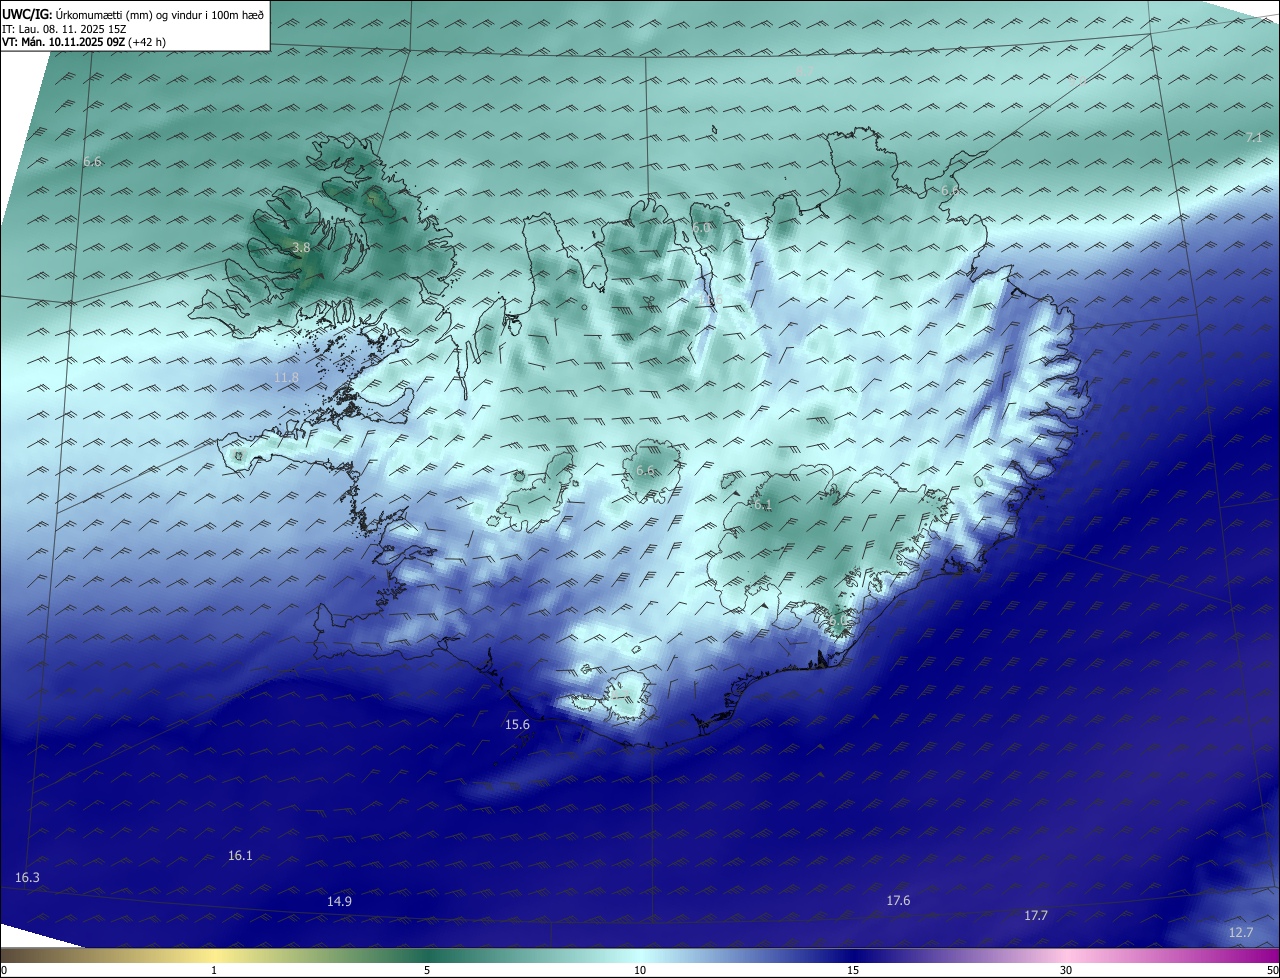
Task: Click the color scale tick labeled 15
Action: click(853, 970)
